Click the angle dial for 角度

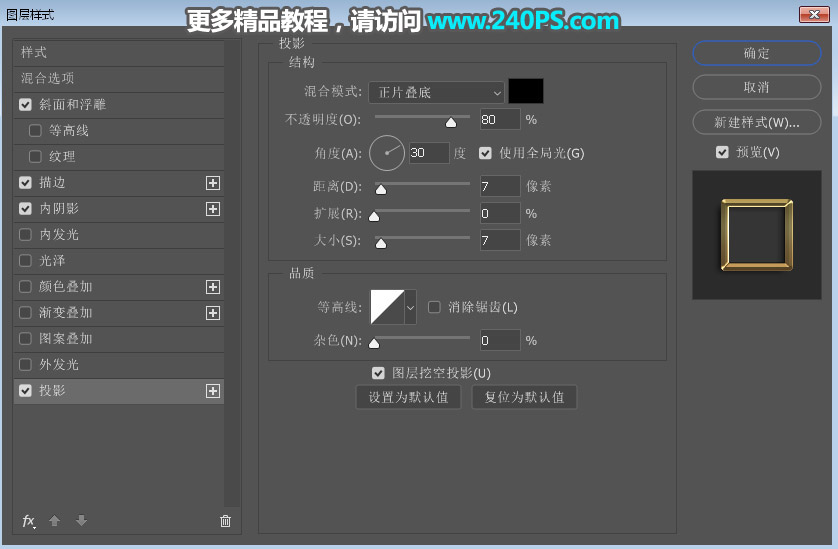pyautogui.click(x=387, y=153)
